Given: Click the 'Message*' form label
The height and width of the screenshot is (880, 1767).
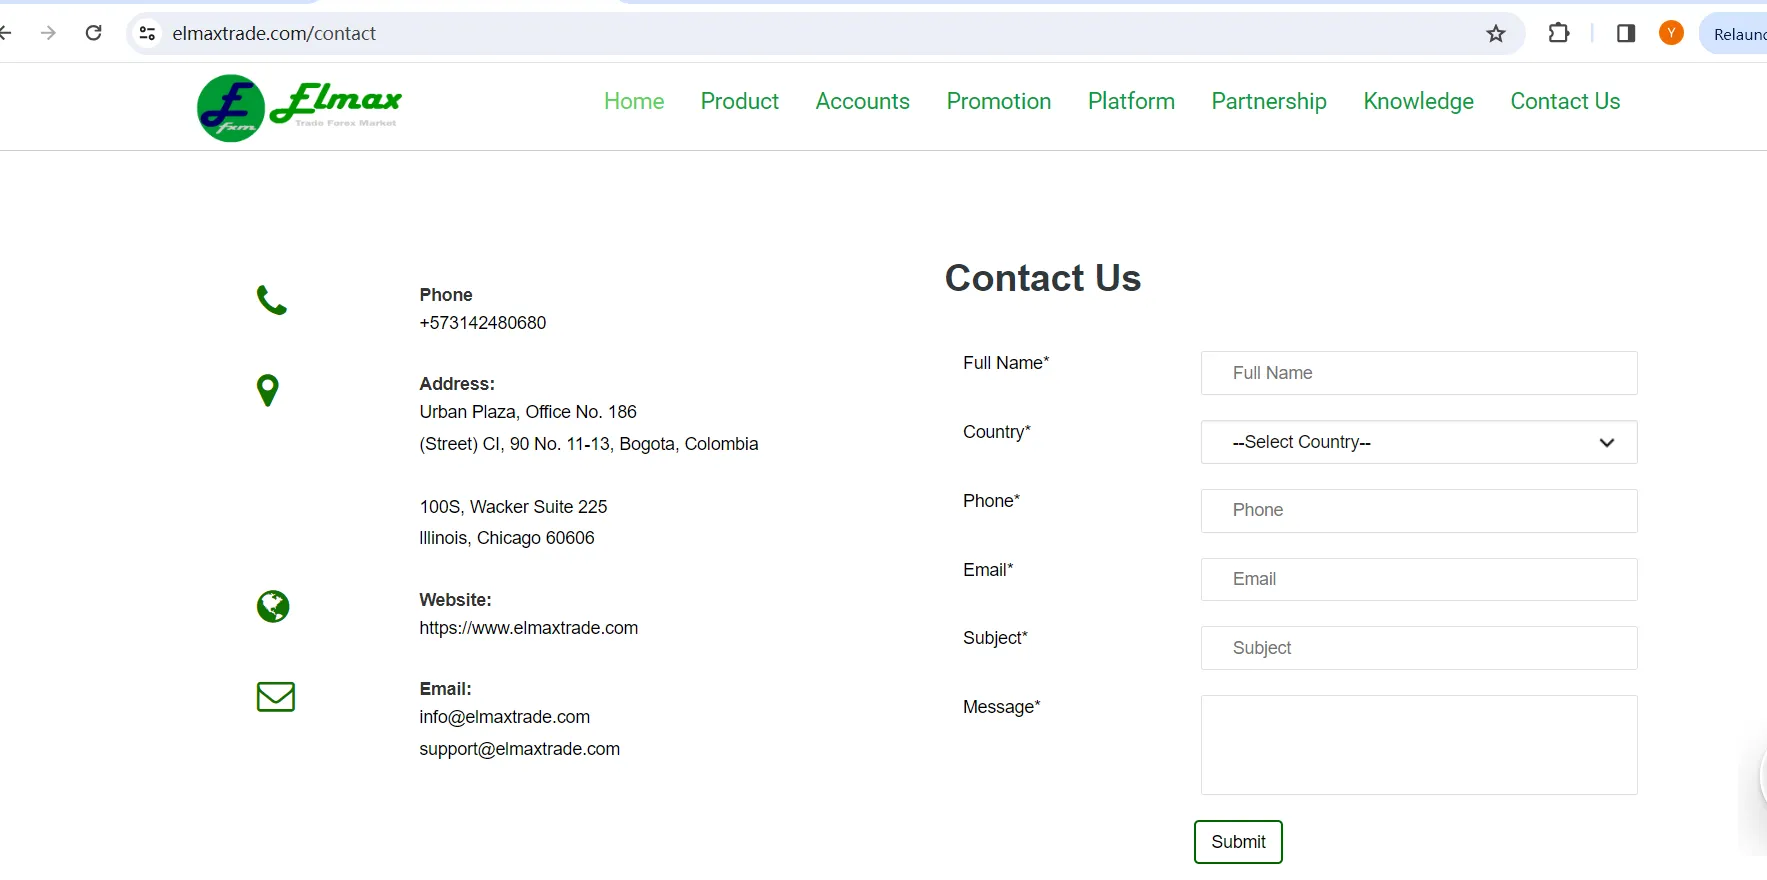Looking at the screenshot, I should point(1002,707).
